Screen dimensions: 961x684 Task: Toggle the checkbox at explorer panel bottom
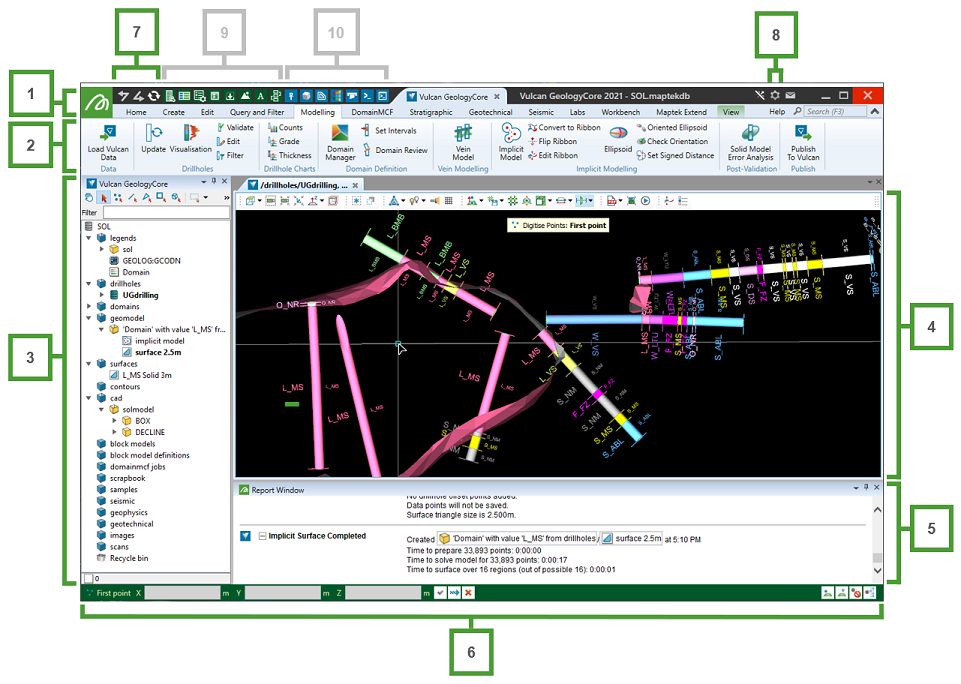click(88, 578)
